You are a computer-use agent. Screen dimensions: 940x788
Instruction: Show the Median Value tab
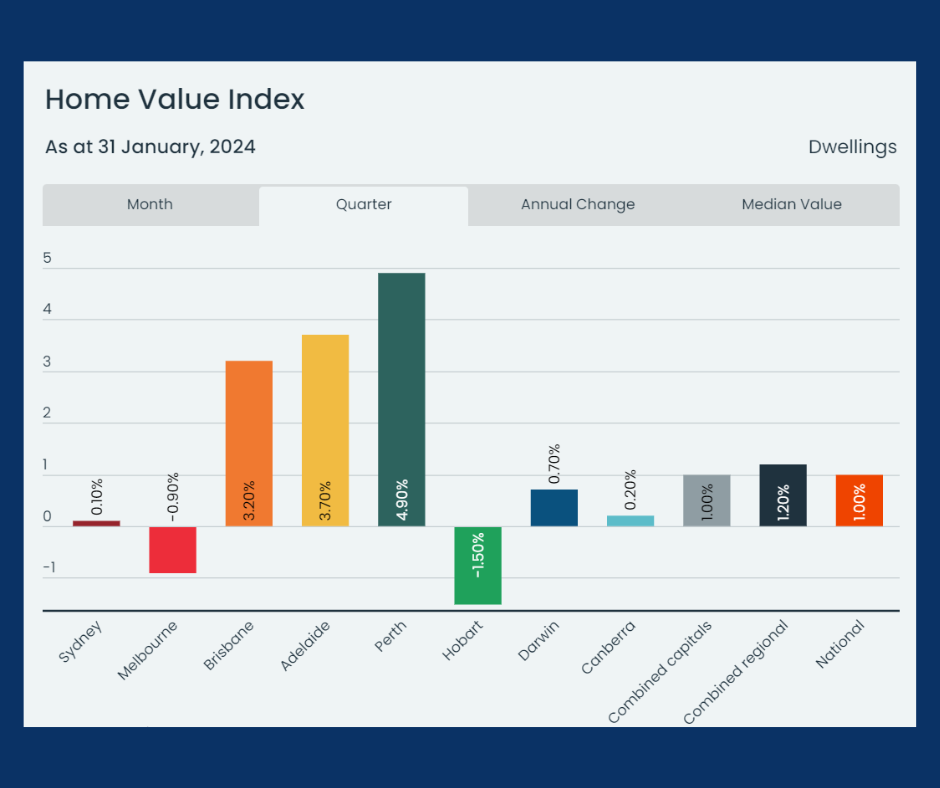(x=791, y=204)
